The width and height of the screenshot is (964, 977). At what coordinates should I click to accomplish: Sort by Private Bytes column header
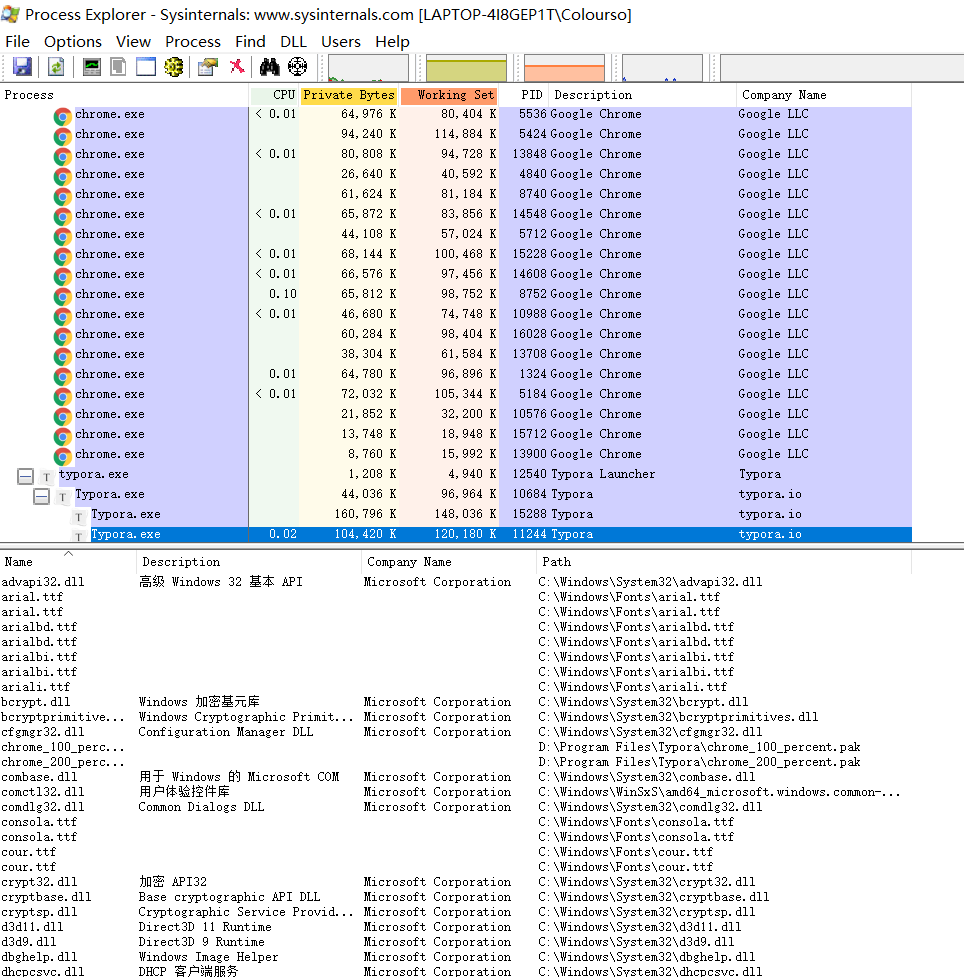349,95
